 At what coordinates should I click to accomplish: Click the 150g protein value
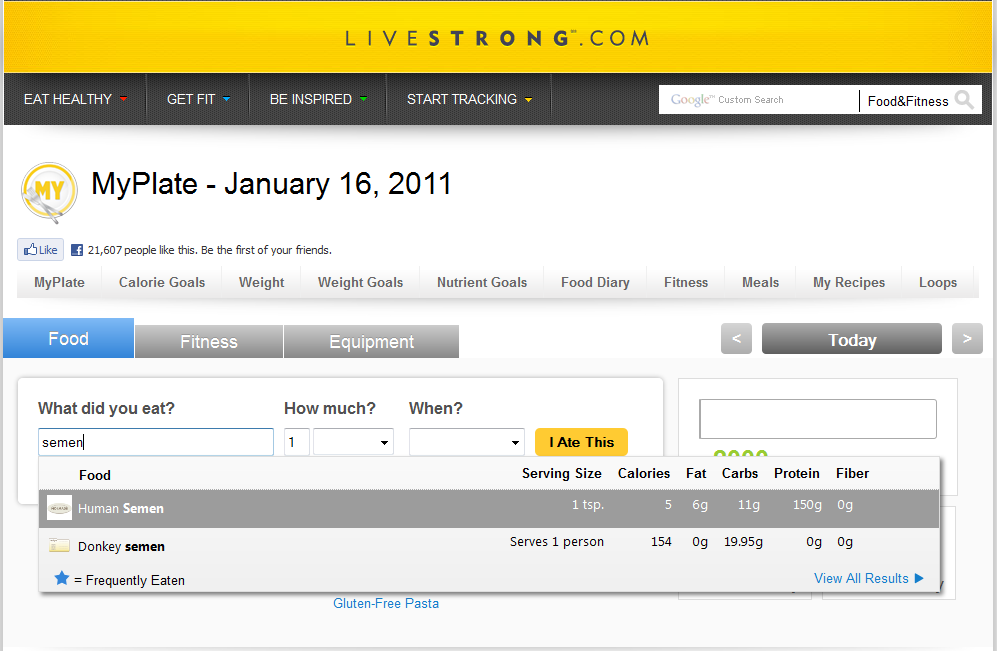tap(807, 505)
